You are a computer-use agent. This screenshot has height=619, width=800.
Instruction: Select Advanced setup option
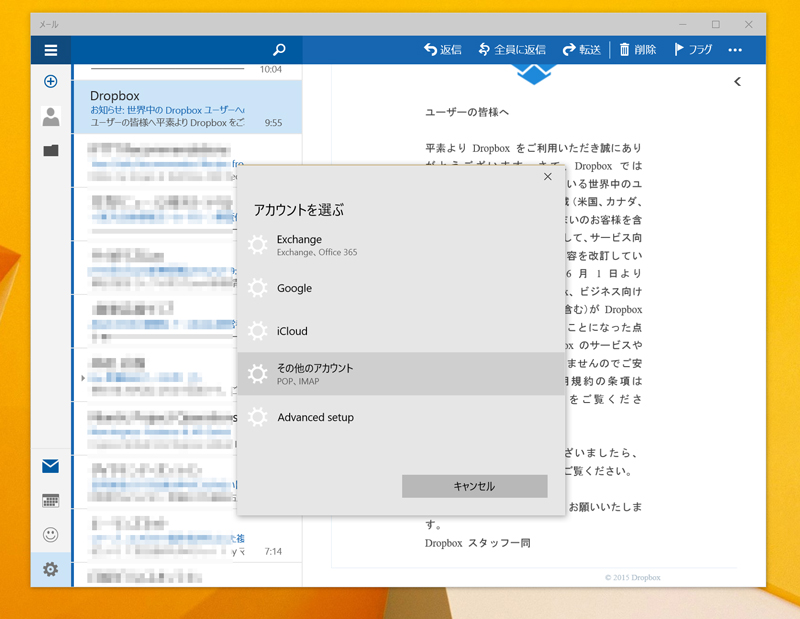click(x=401, y=417)
